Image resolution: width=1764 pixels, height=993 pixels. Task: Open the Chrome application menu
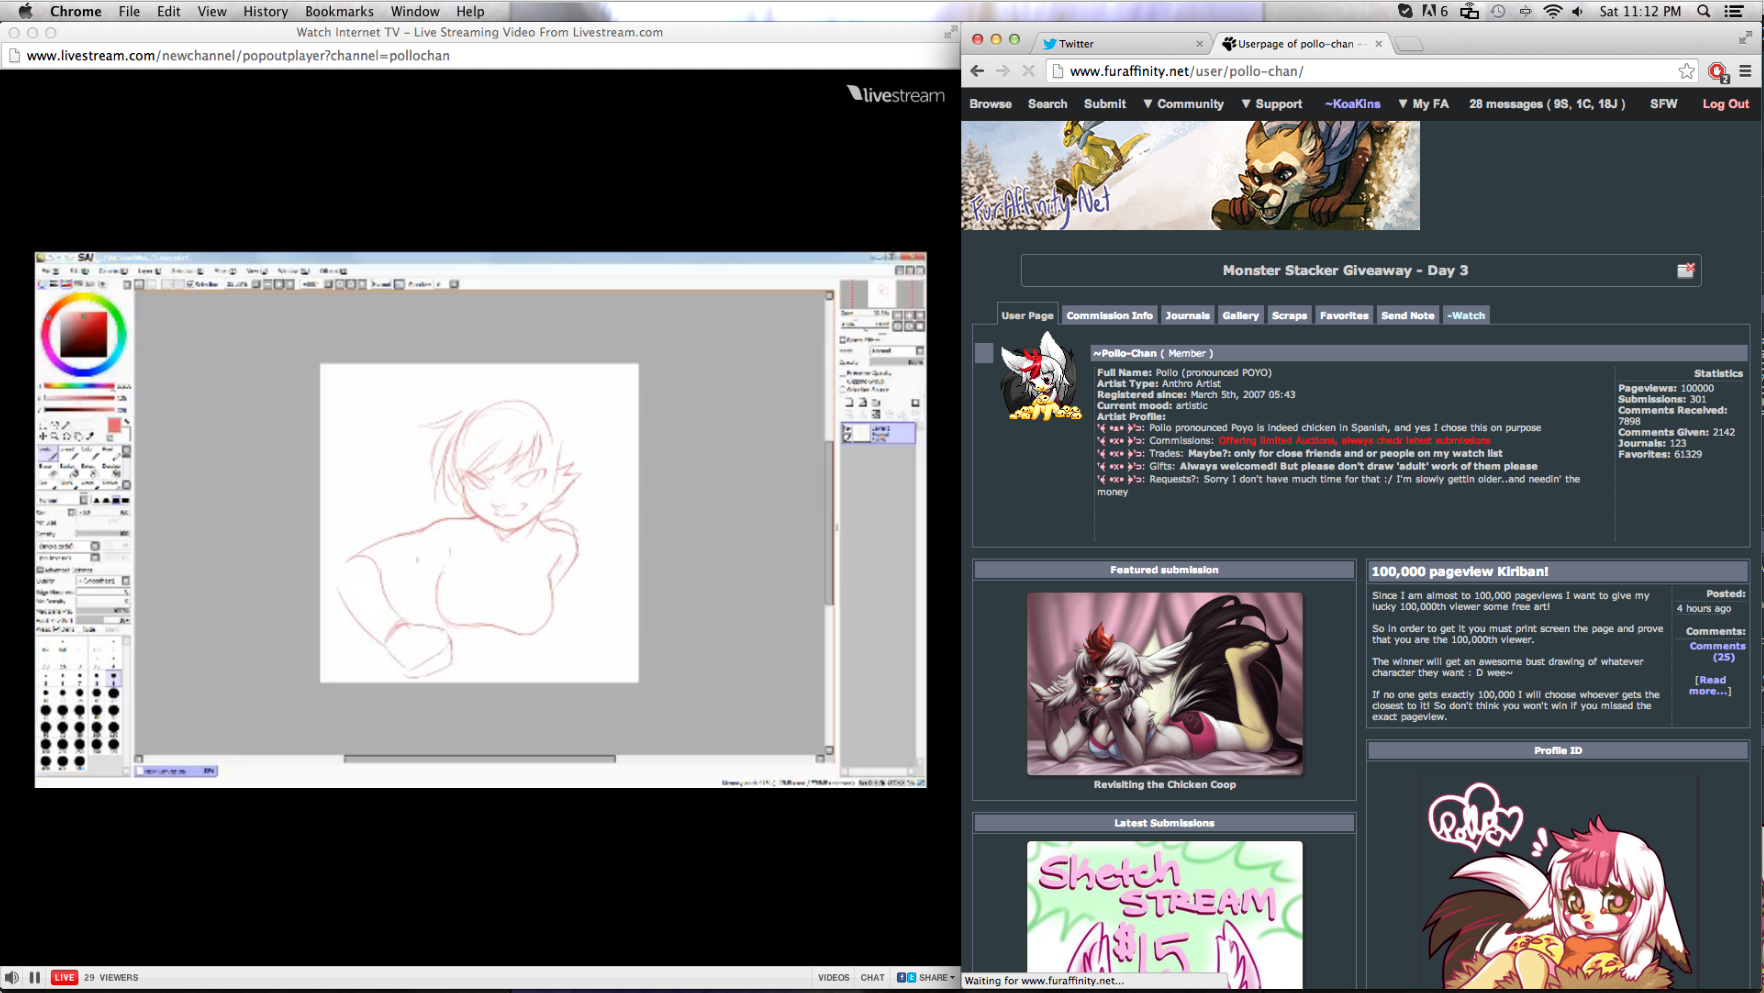[76, 11]
